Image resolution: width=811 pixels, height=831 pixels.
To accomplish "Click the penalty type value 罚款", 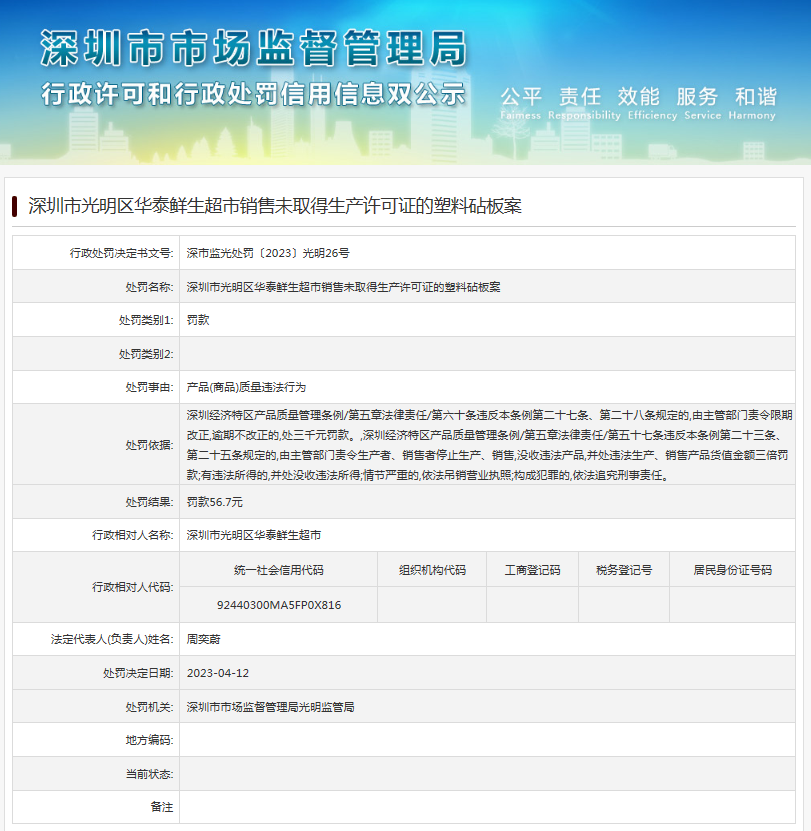I will coord(198,320).
